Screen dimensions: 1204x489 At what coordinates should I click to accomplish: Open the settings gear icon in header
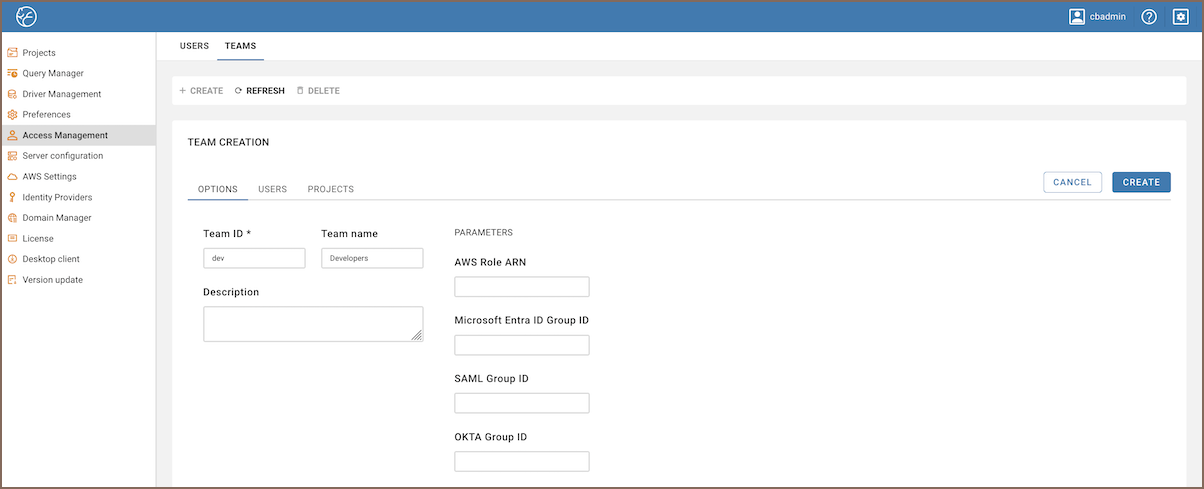pyautogui.click(x=1180, y=17)
